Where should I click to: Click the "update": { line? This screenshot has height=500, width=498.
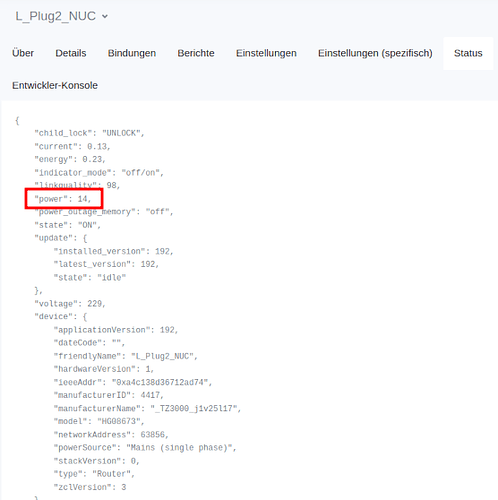[61, 238]
